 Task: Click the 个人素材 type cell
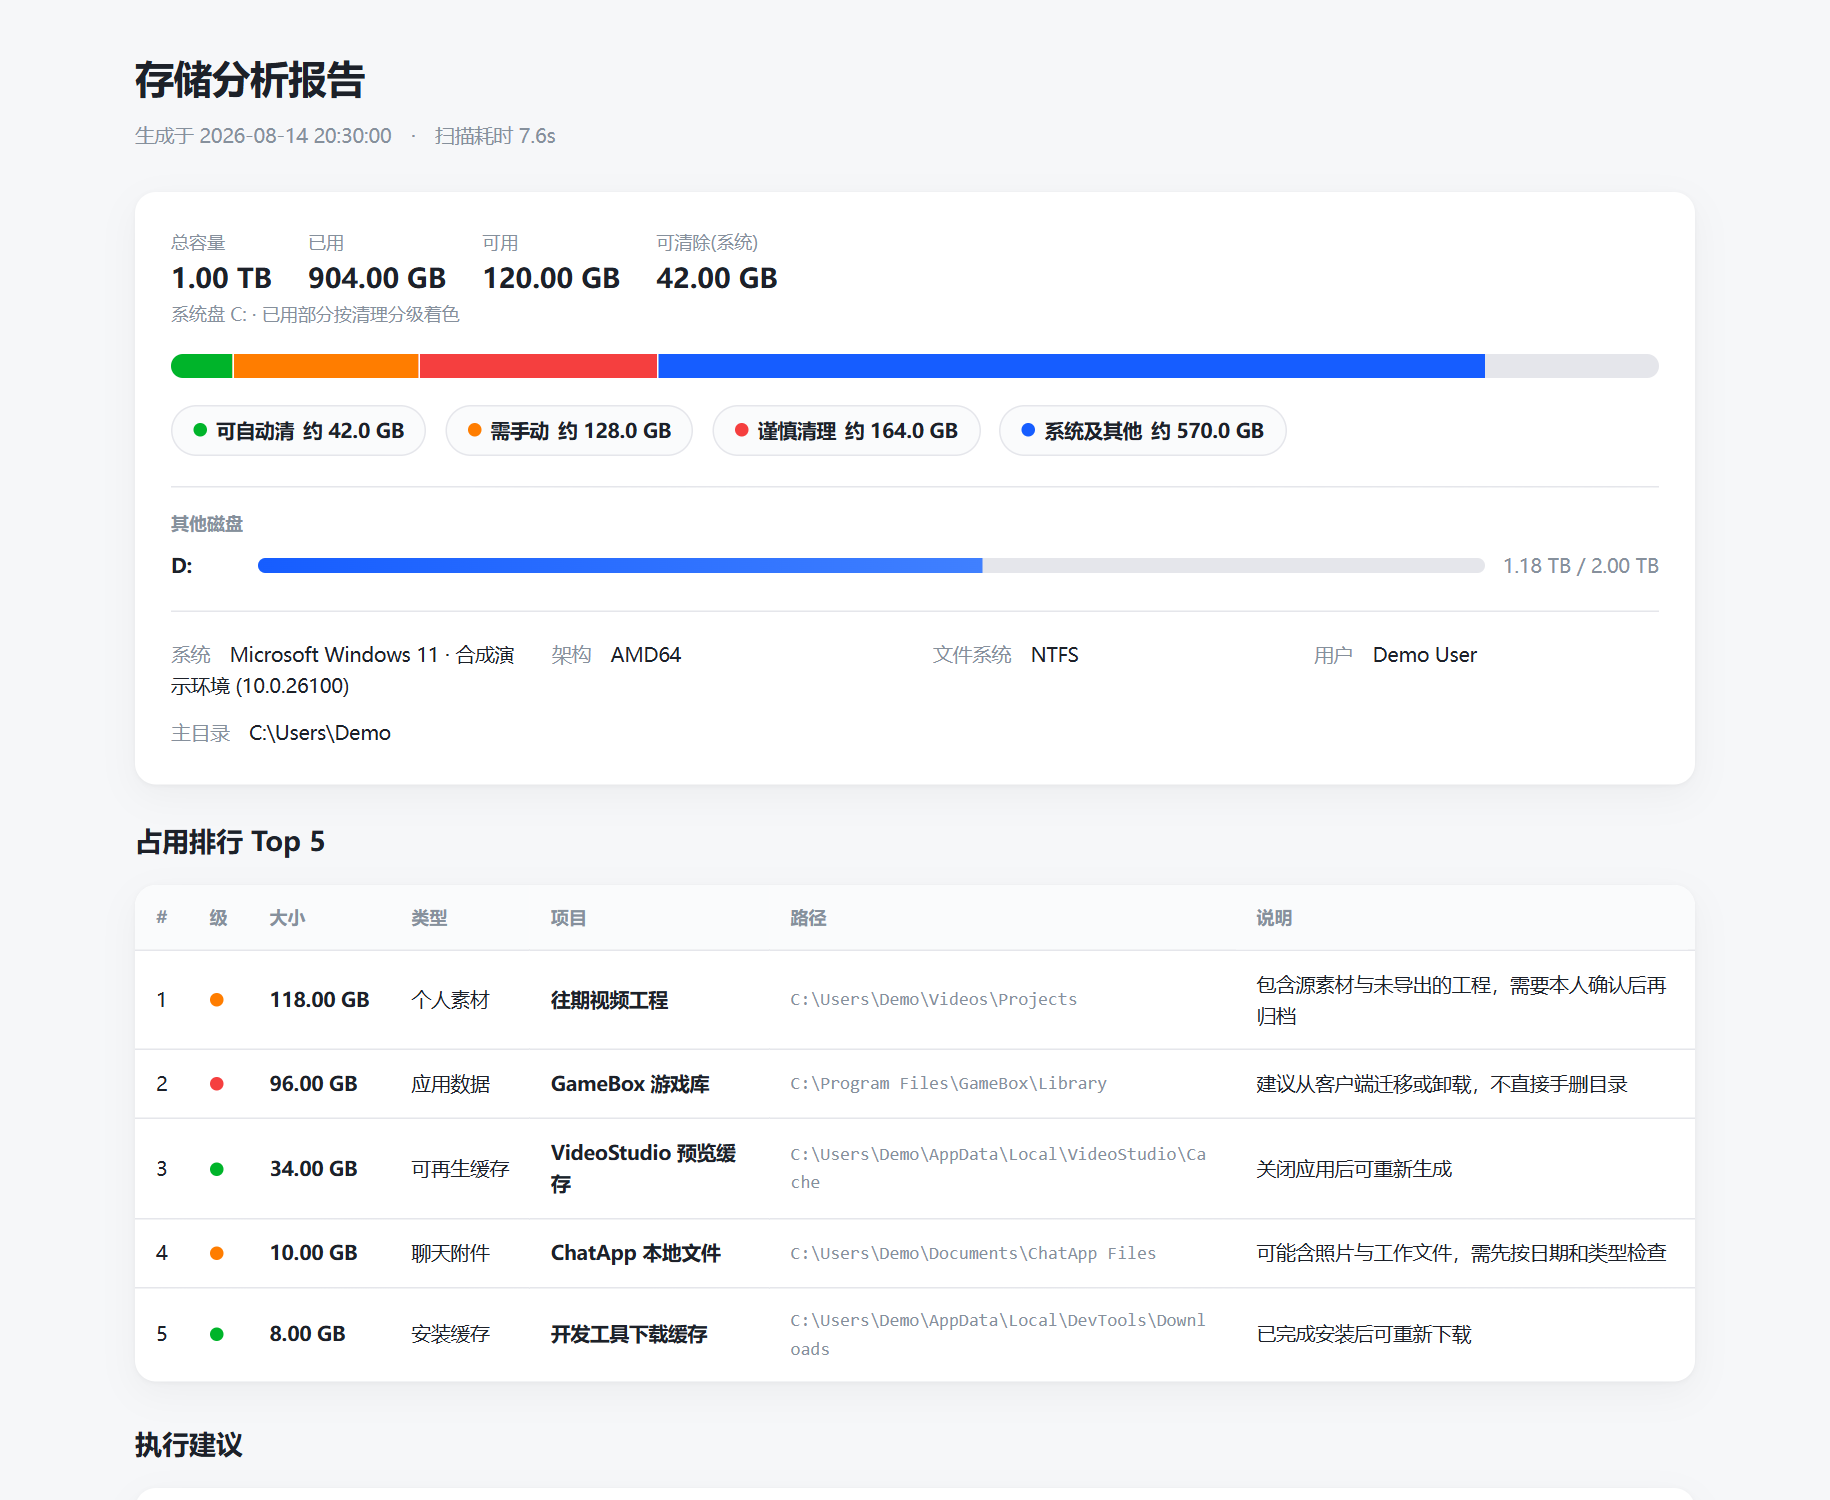point(450,1000)
